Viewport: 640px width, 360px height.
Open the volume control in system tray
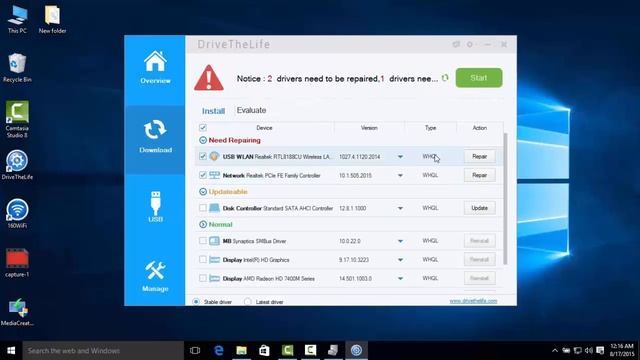(588, 350)
